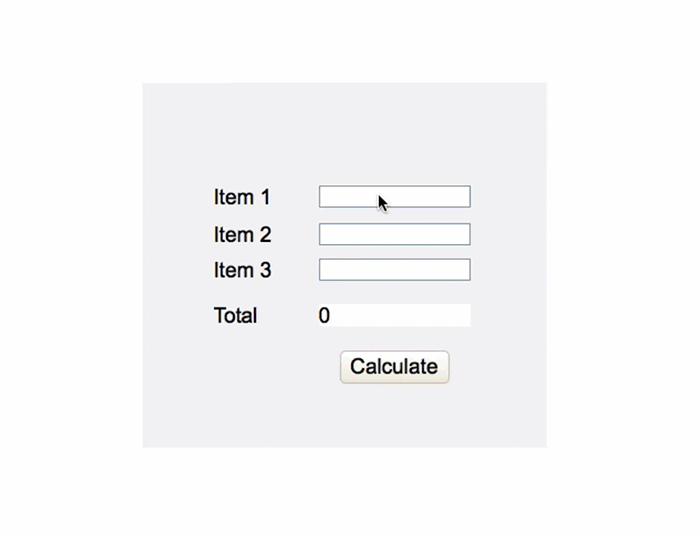Activate the middle item entry field
The width and height of the screenshot is (700, 536).
click(395, 234)
